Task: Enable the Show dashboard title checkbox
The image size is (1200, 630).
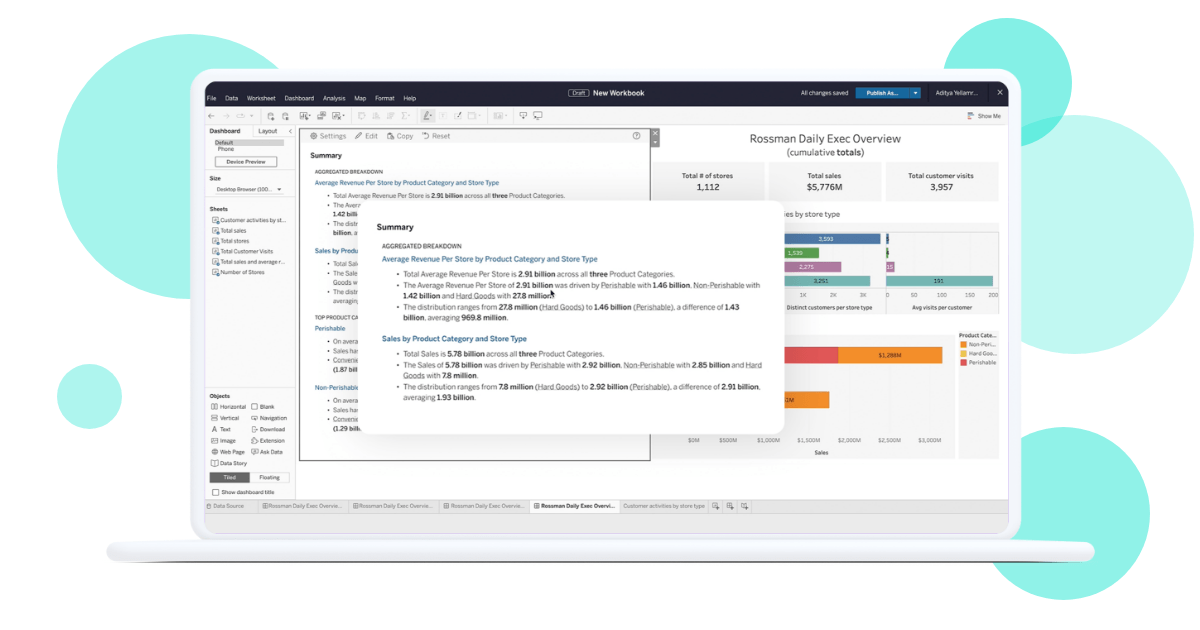Action: (x=215, y=492)
